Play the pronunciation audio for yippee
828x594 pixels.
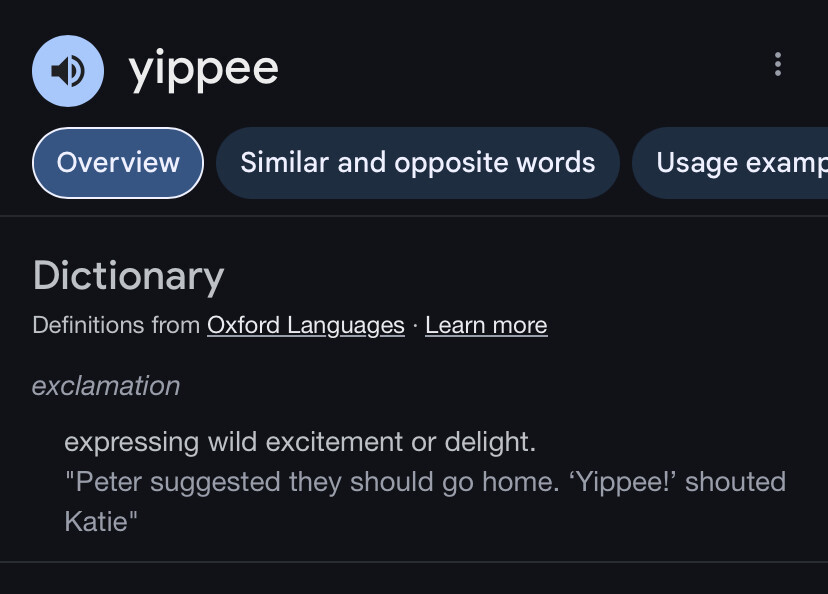(x=68, y=70)
